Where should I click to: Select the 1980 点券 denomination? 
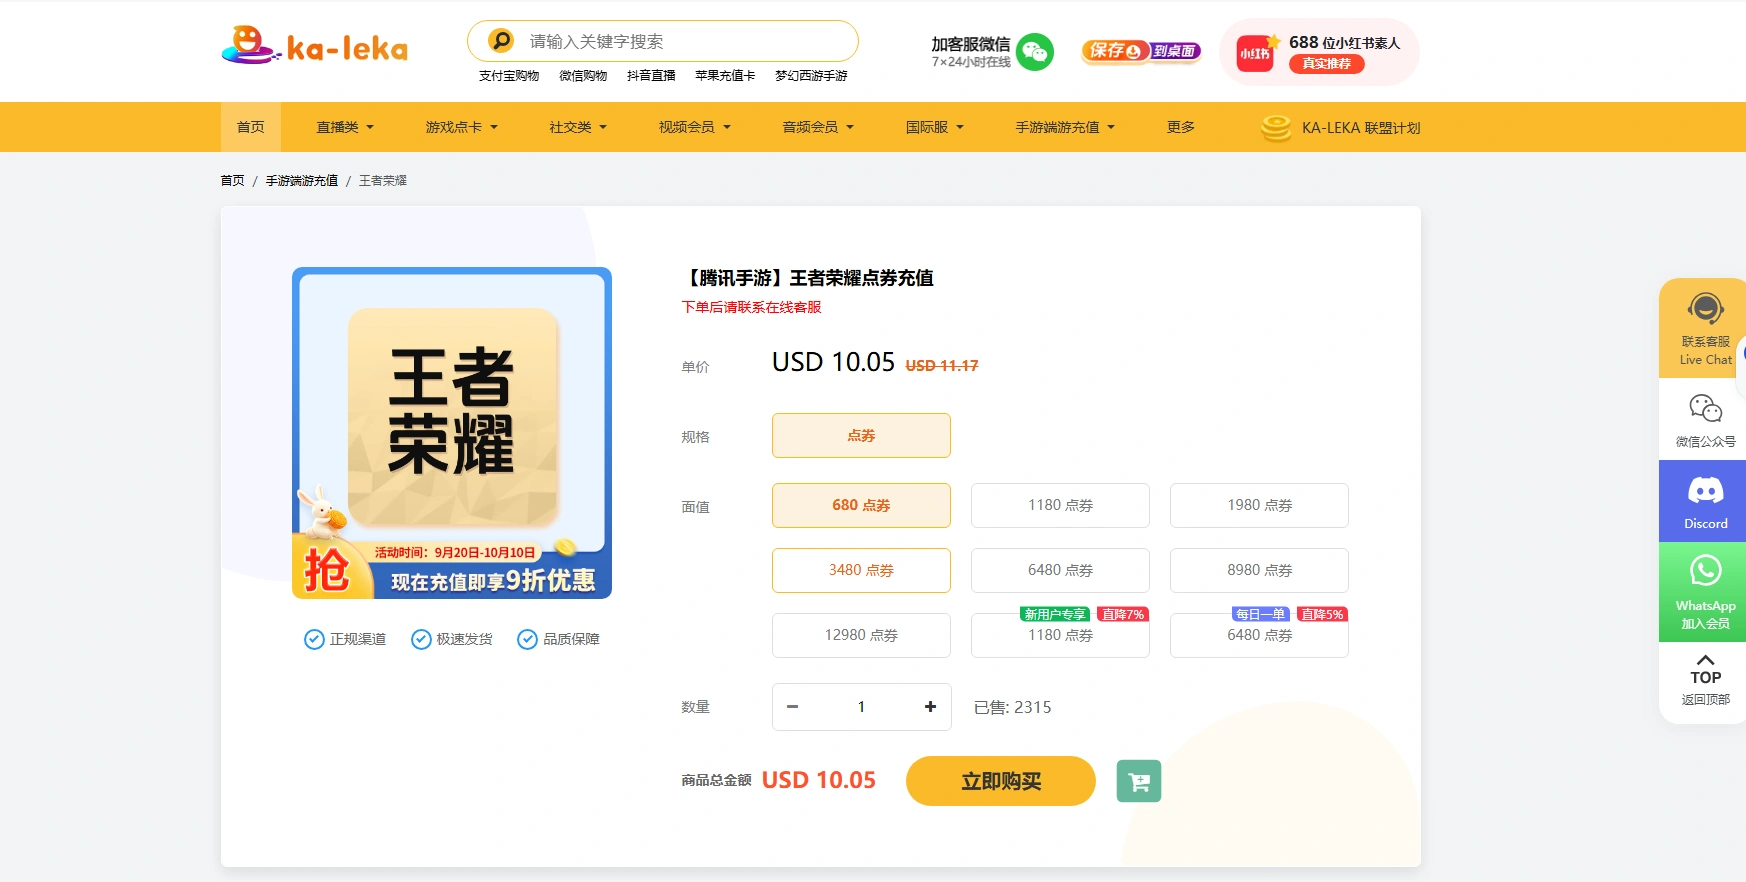click(1258, 505)
